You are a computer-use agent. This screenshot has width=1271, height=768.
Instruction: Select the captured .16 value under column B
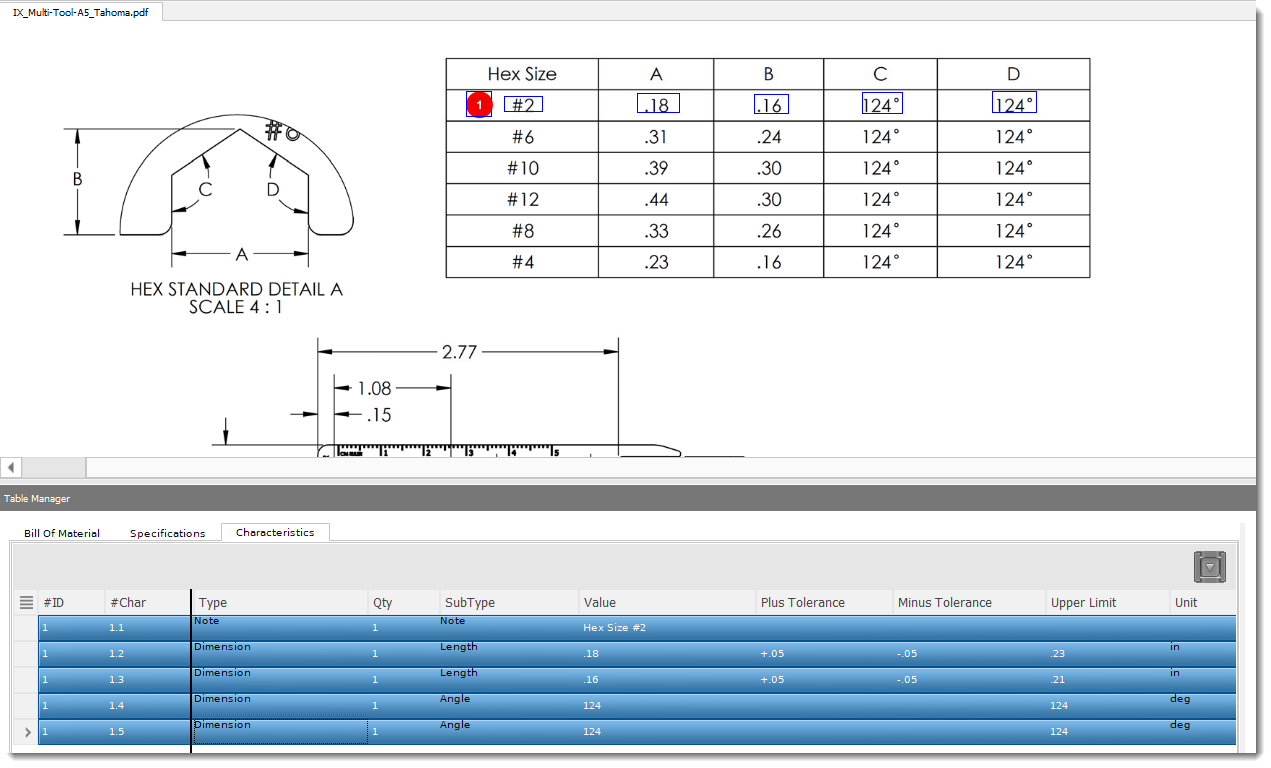[769, 103]
